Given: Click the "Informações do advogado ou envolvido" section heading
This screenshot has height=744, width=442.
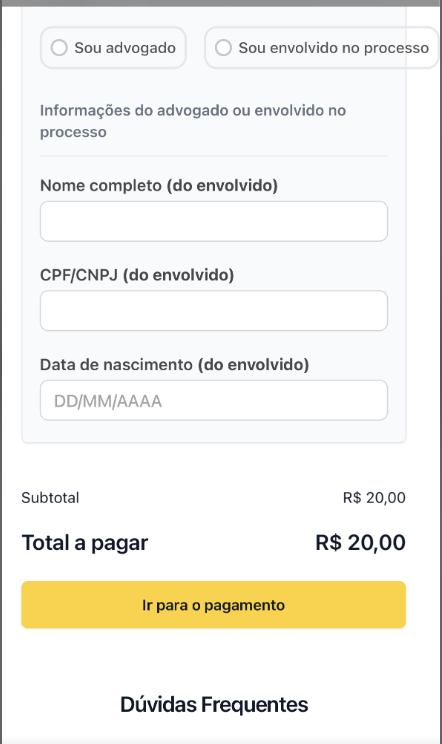Looking at the screenshot, I should 193,121.
